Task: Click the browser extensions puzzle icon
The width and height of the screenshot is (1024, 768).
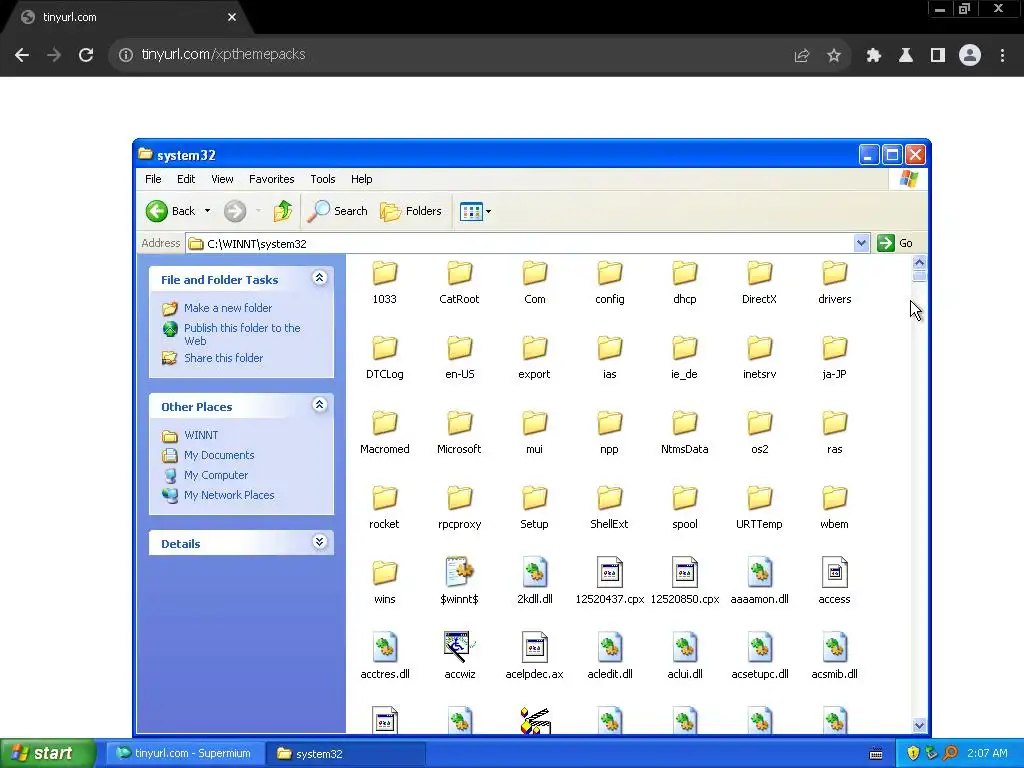Action: tap(874, 55)
